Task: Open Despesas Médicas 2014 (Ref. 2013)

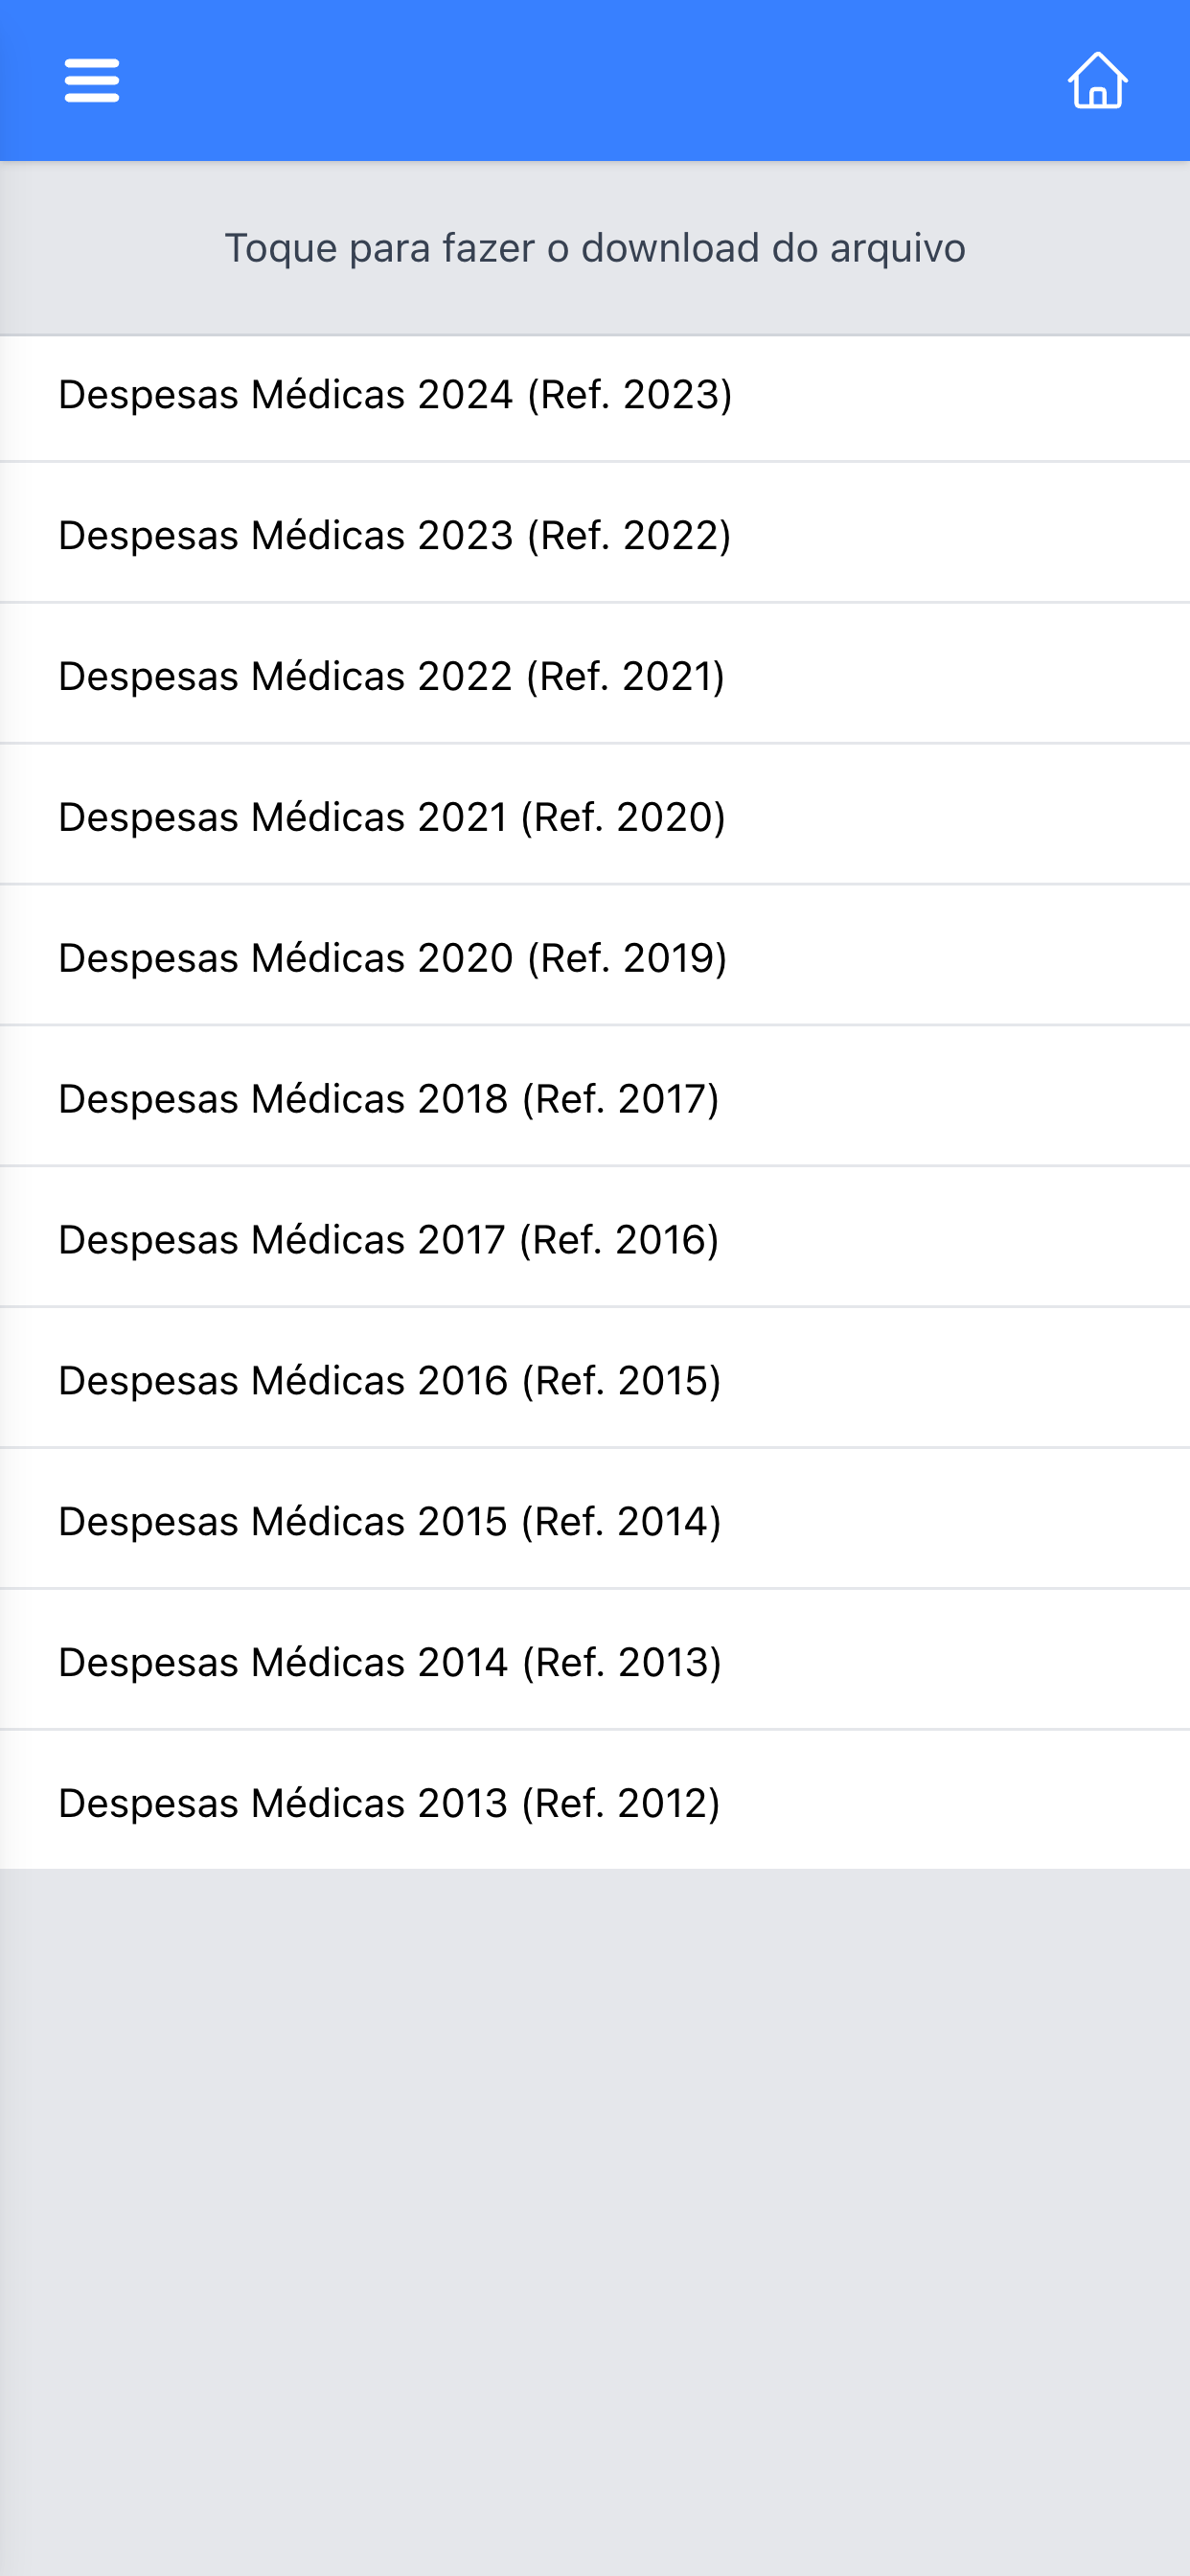Action: coord(595,1661)
